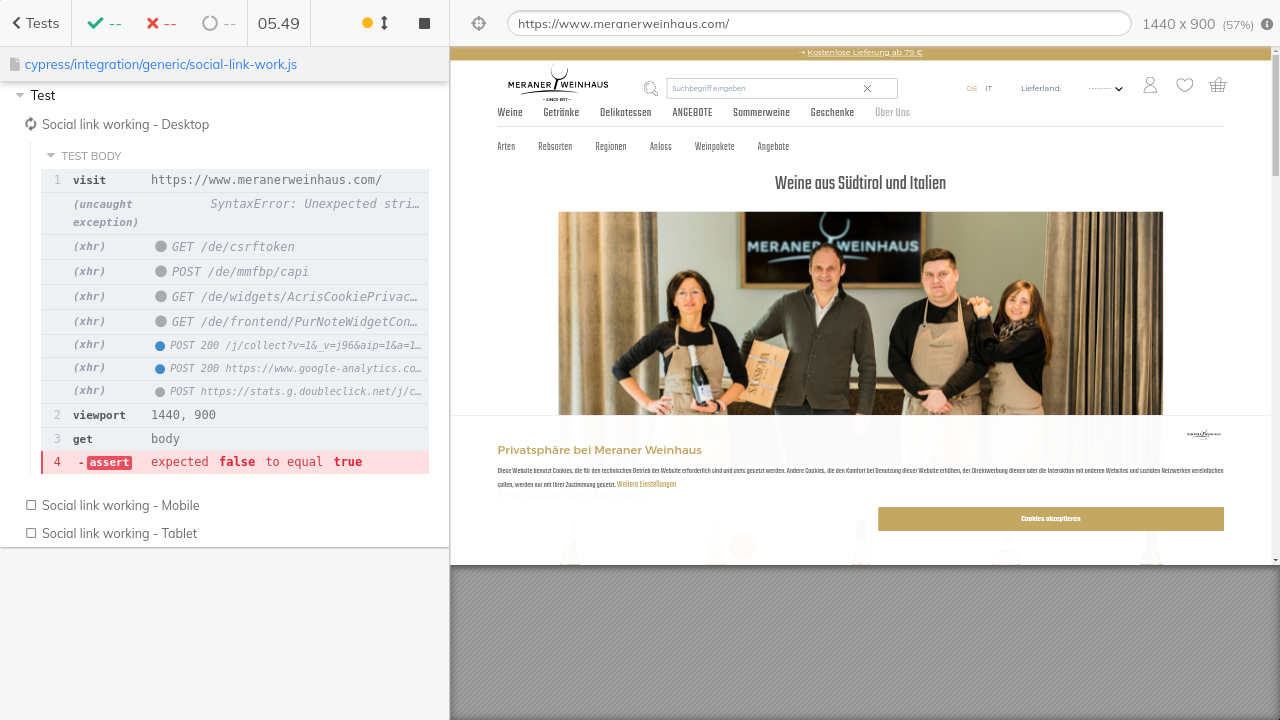Accept cookies with Cookies akzeptieren button
This screenshot has height=720, width=1280.
click(x=1050, y=519)
